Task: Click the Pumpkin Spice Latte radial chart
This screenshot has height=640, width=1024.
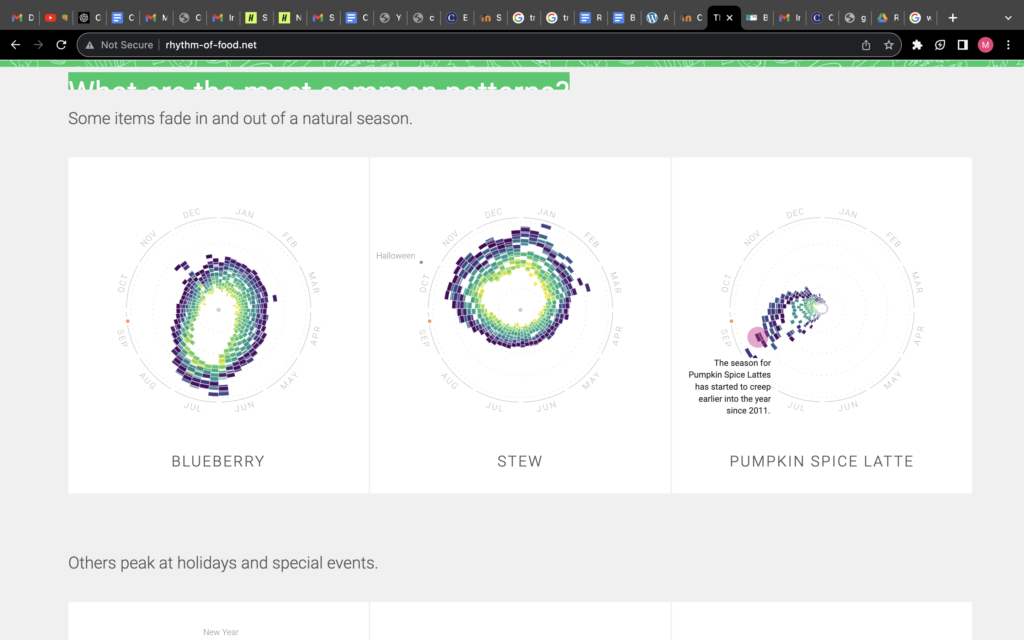Action: [x=822, y=310]
